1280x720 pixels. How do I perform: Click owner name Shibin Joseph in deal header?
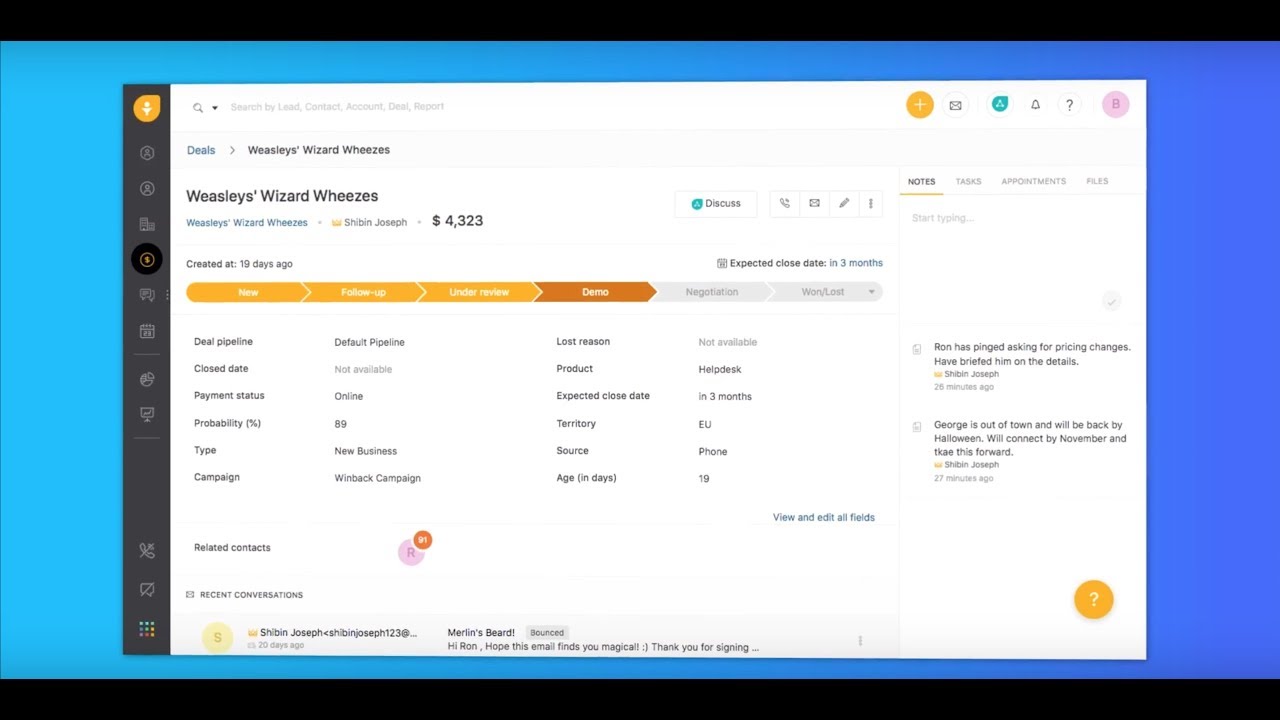click(375, 222)
